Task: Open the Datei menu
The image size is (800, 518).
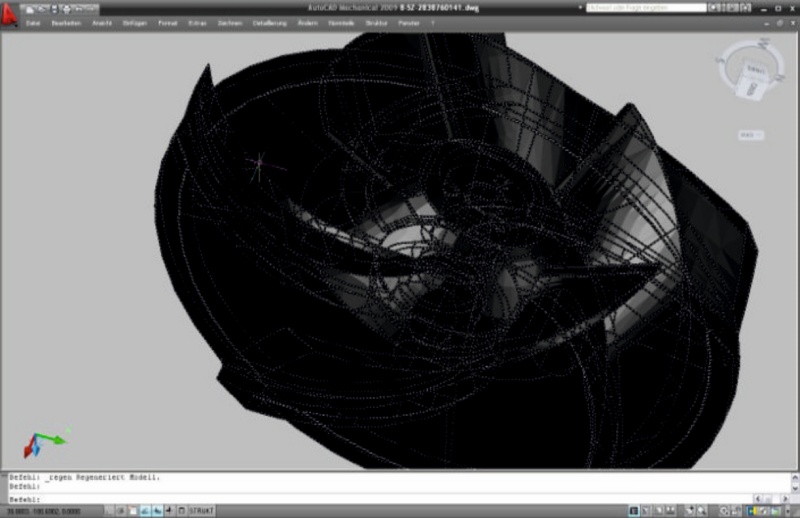Action: [33, 21]
